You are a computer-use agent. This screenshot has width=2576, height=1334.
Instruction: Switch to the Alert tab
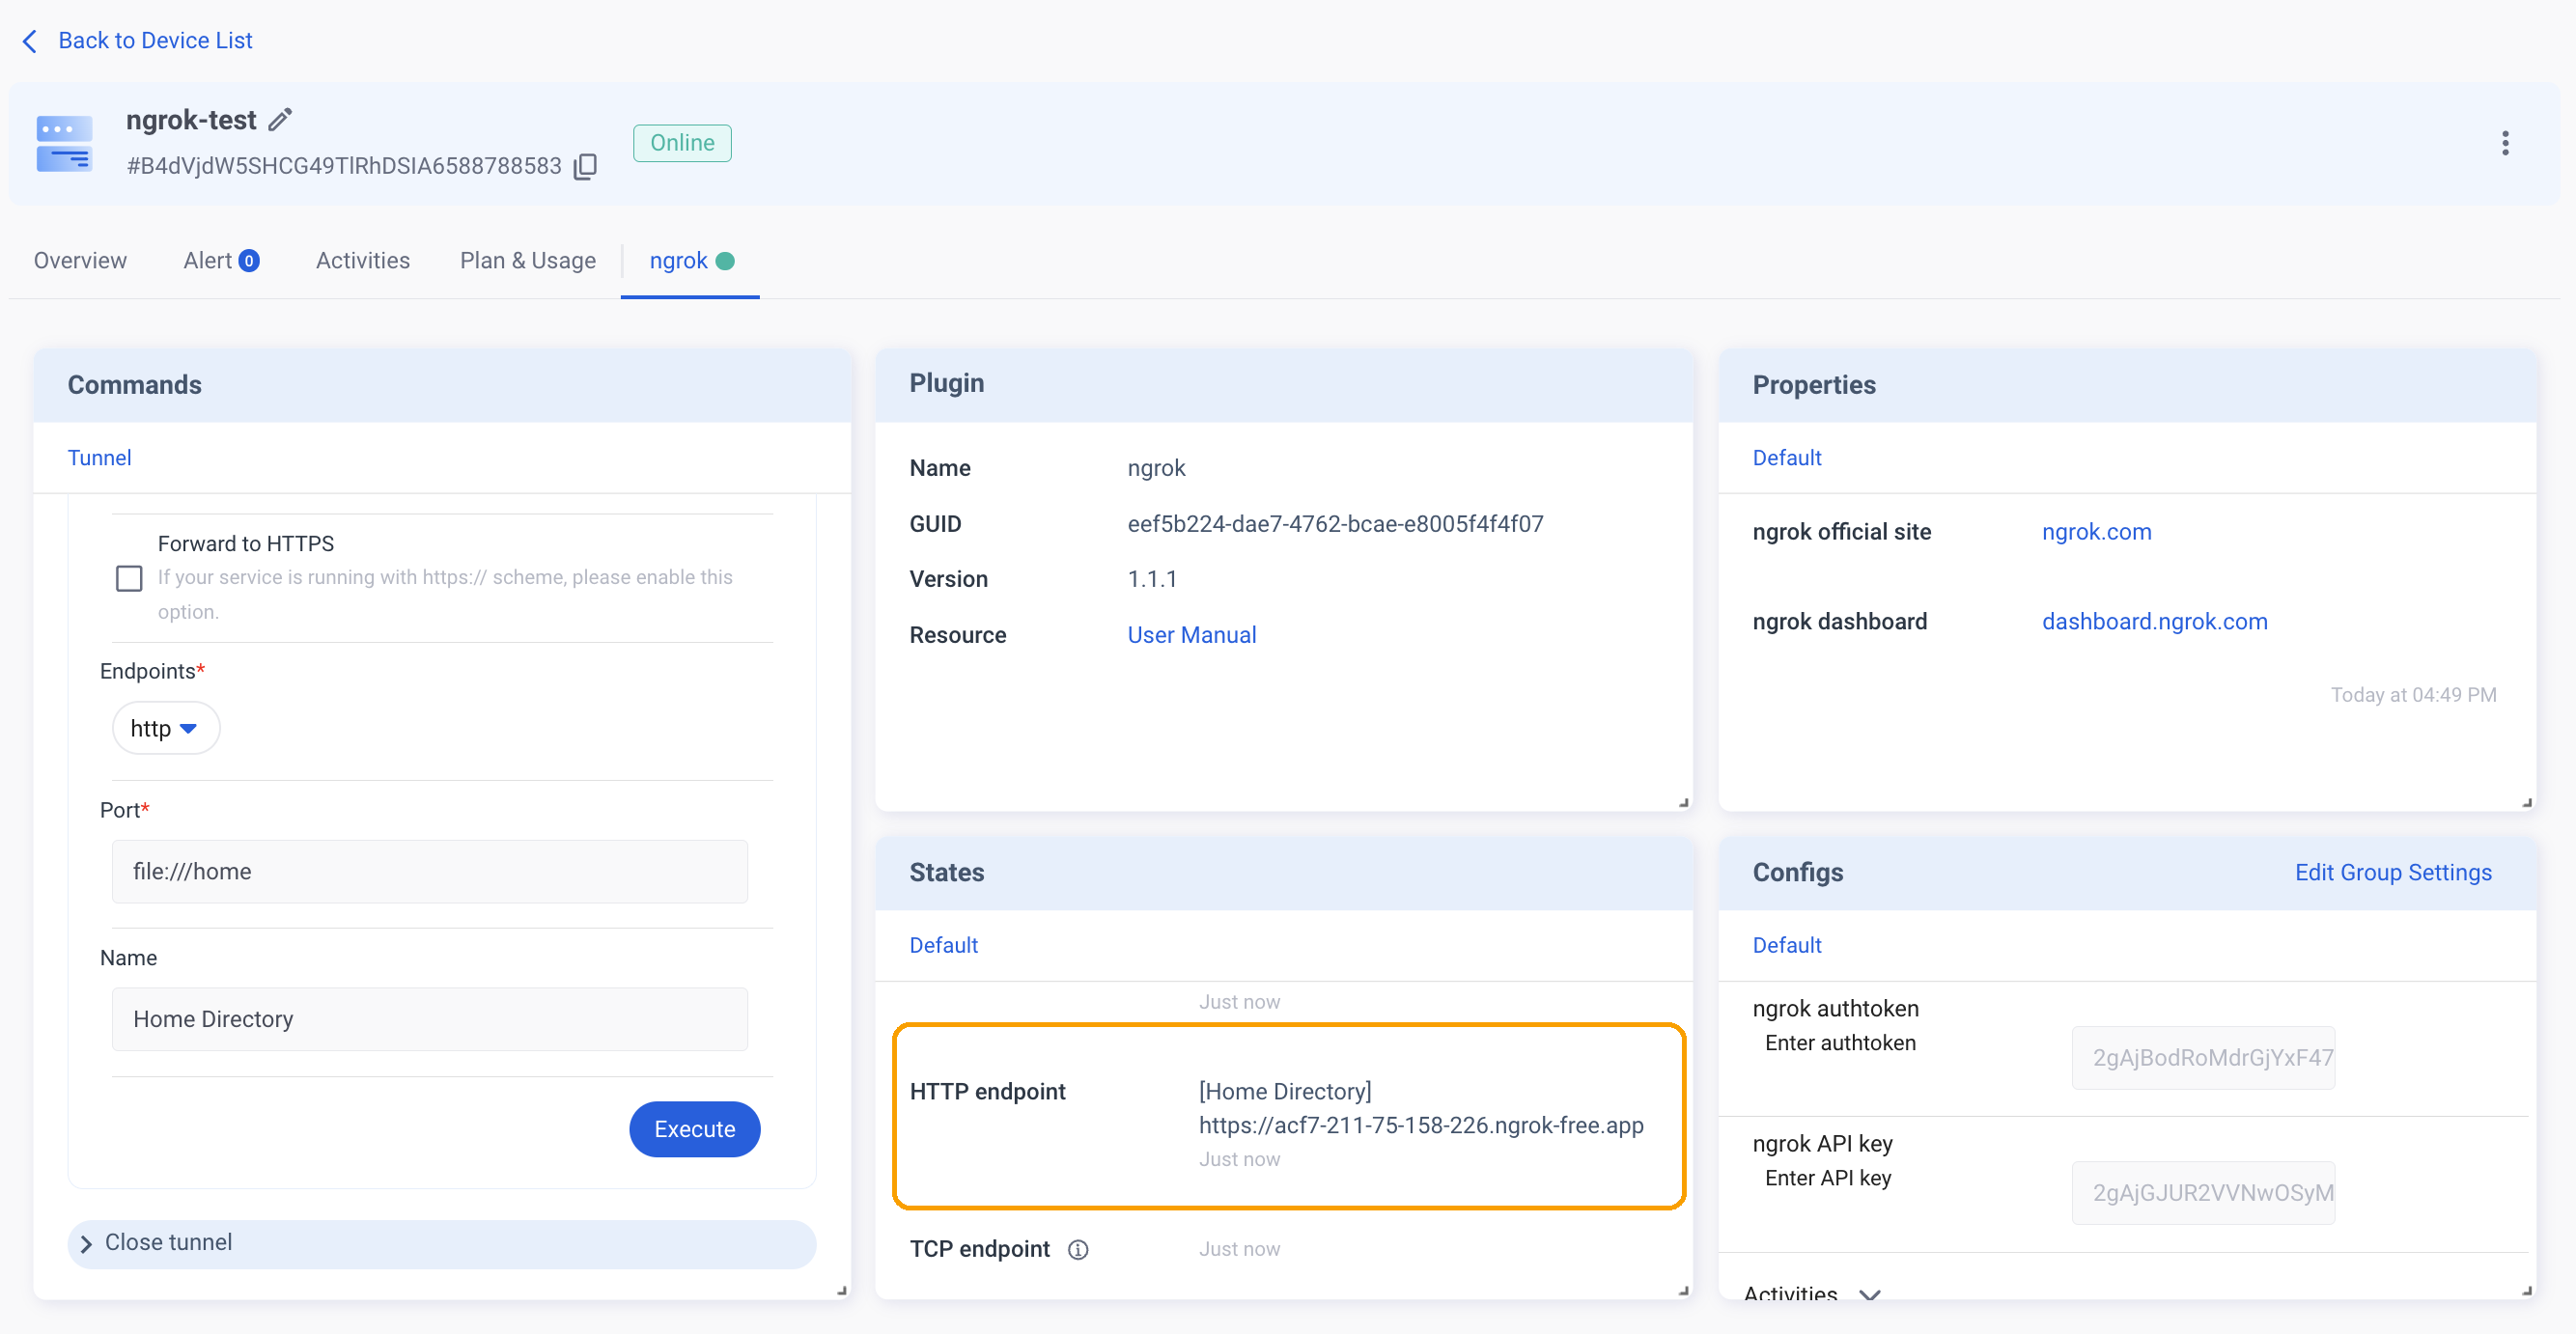click(x=221, y=261)
